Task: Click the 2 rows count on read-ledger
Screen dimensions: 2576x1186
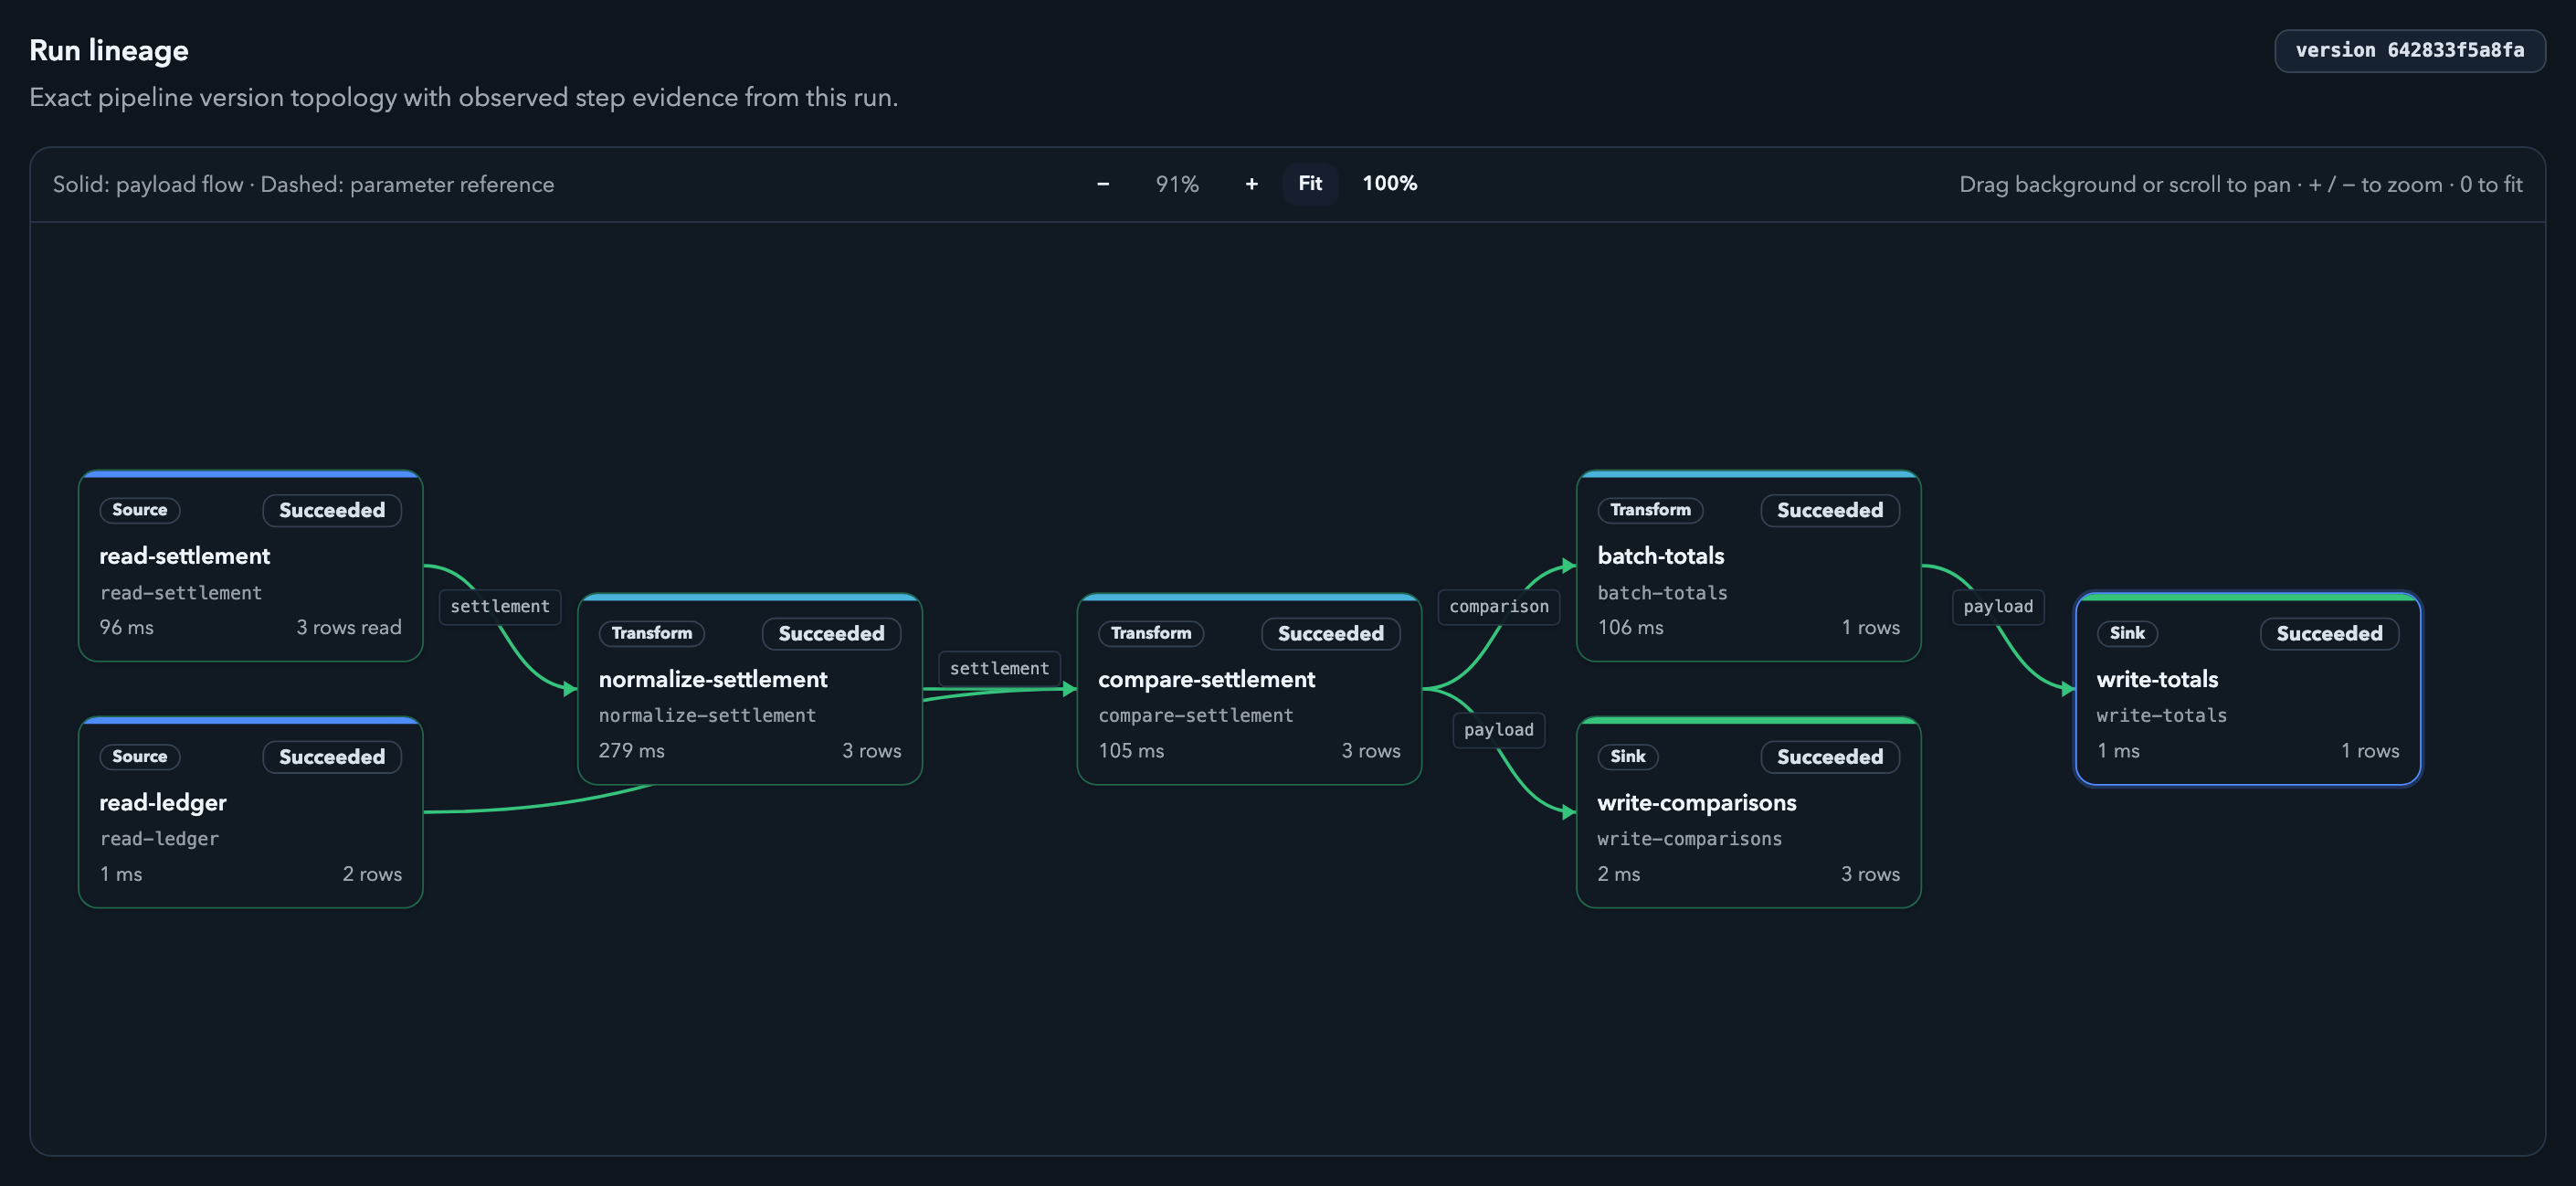Action: tap(372, 874)
